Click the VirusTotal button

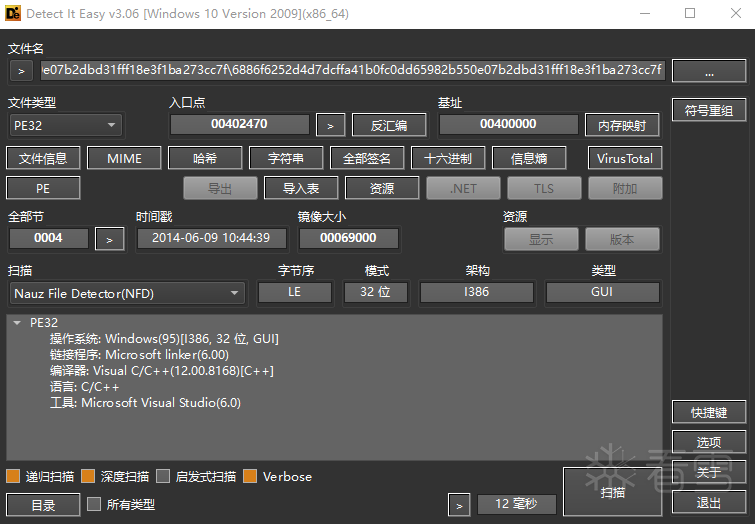coord(625,158)
